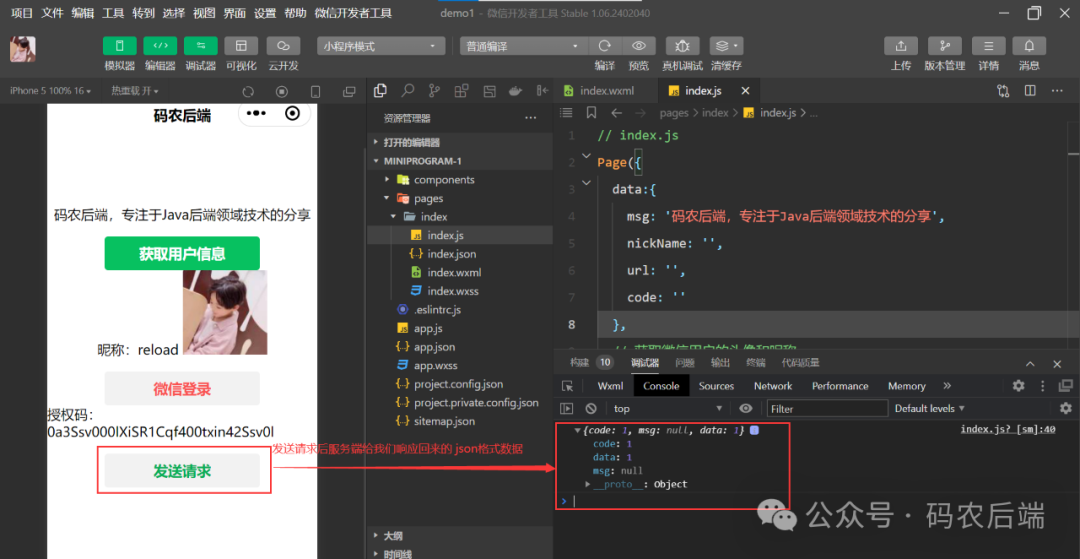
Task: Click the split editor icon
Action: 1030,90
